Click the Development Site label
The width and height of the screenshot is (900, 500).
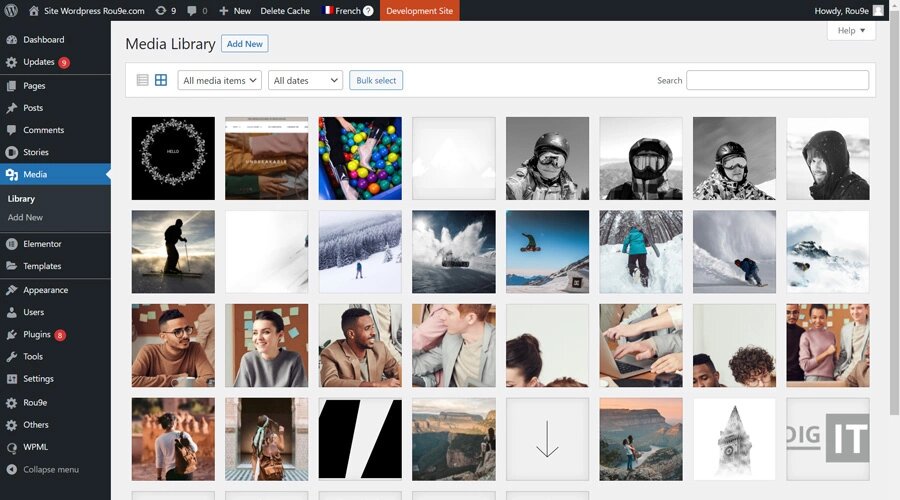coord(420,10)
